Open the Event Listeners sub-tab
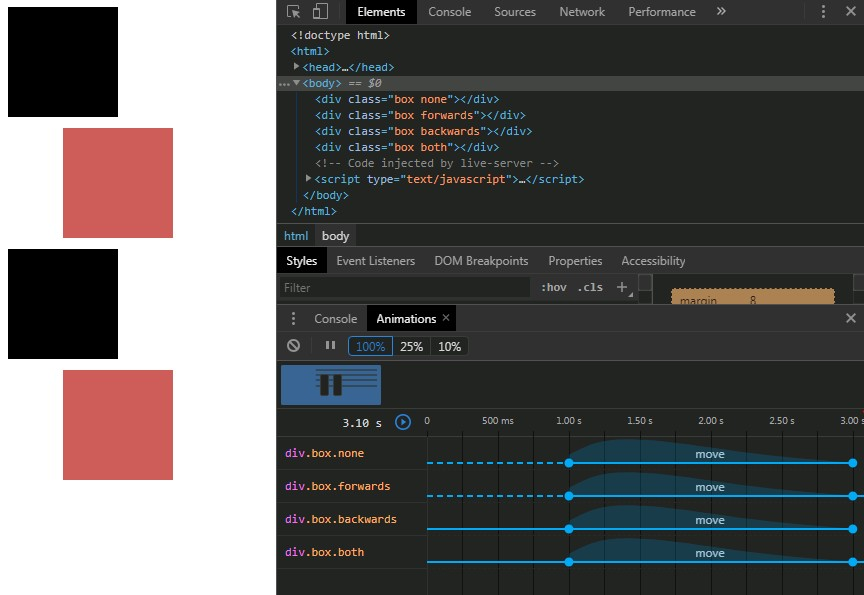The width and height of the screenshot is (864, 595). click(375, 261)
